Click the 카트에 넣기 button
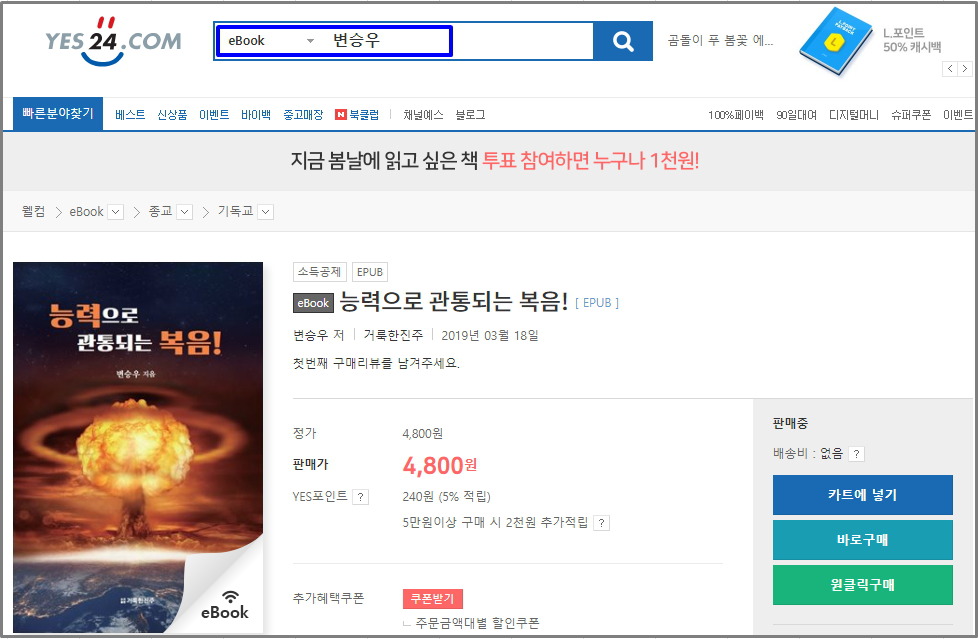The width and height of the screenshot is (978, 639). (863, 495)
